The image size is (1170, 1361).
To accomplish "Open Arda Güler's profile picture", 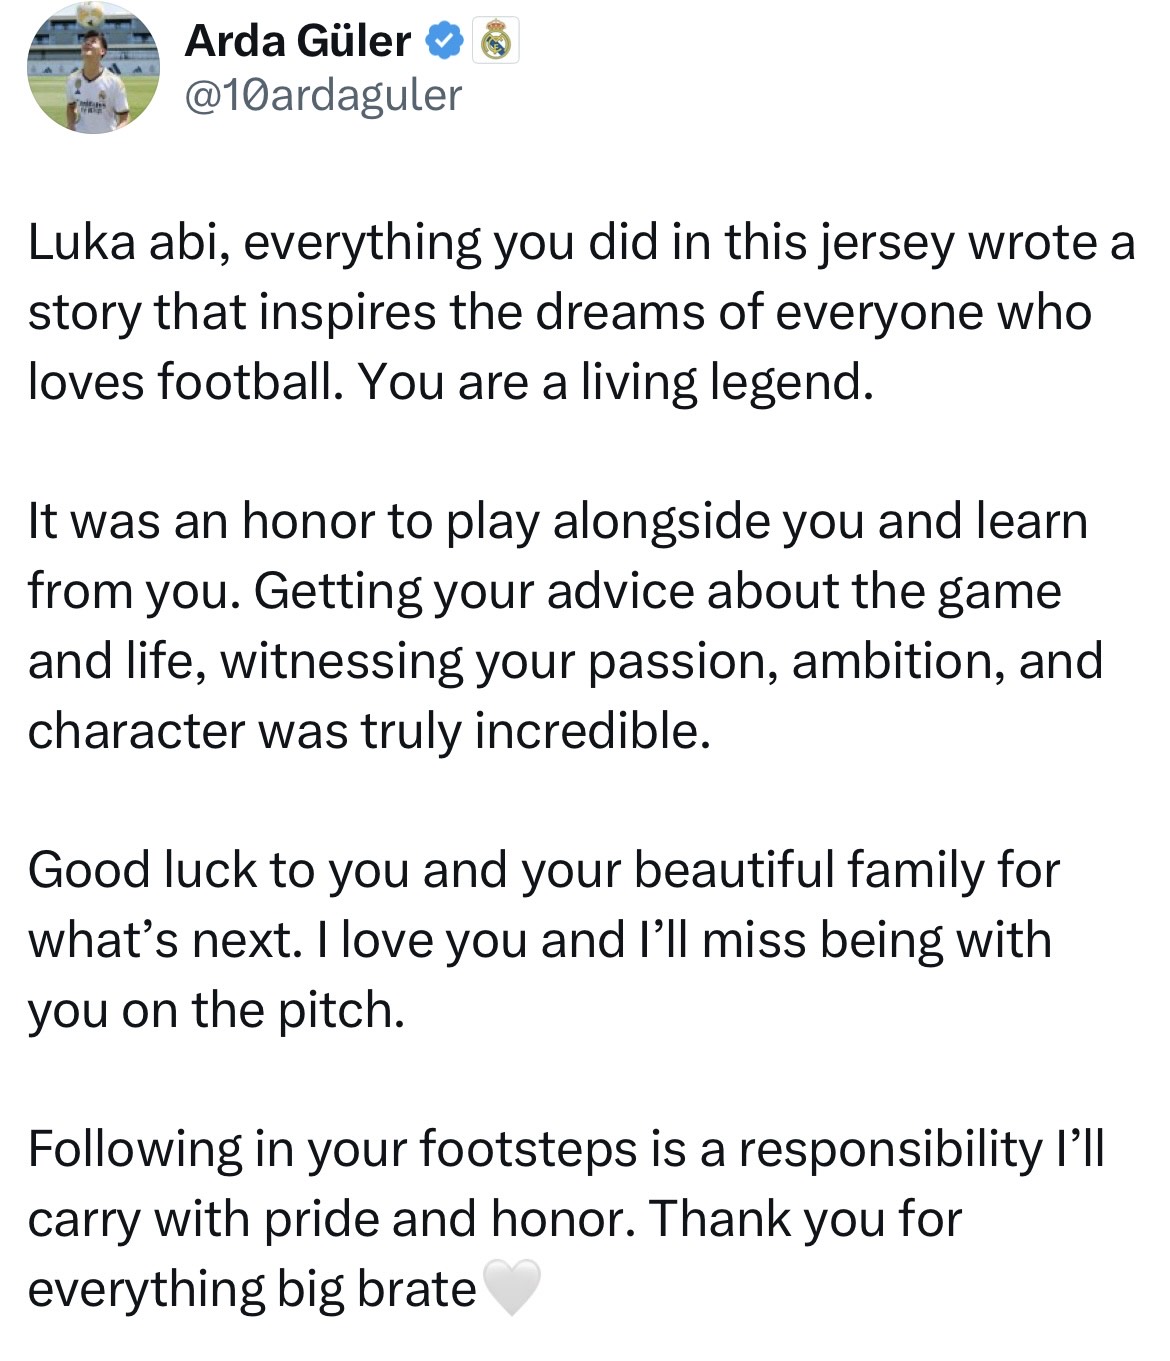I will pyautogui.click(x=92, y=68).
